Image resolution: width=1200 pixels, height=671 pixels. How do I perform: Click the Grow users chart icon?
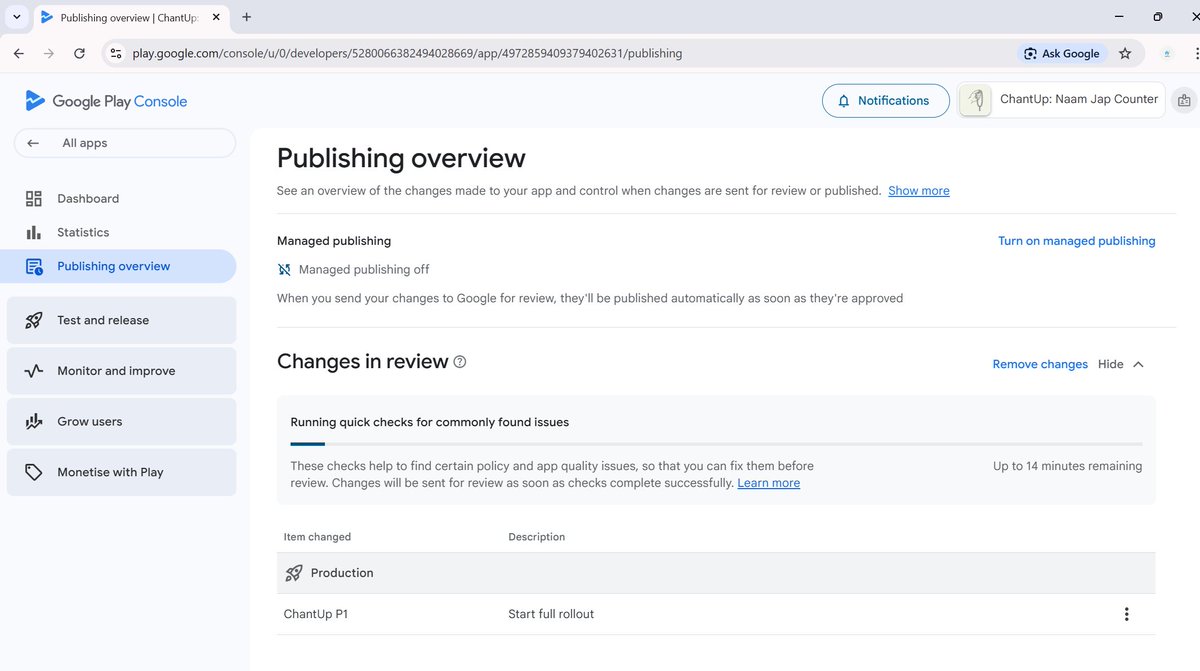point(34,422)
